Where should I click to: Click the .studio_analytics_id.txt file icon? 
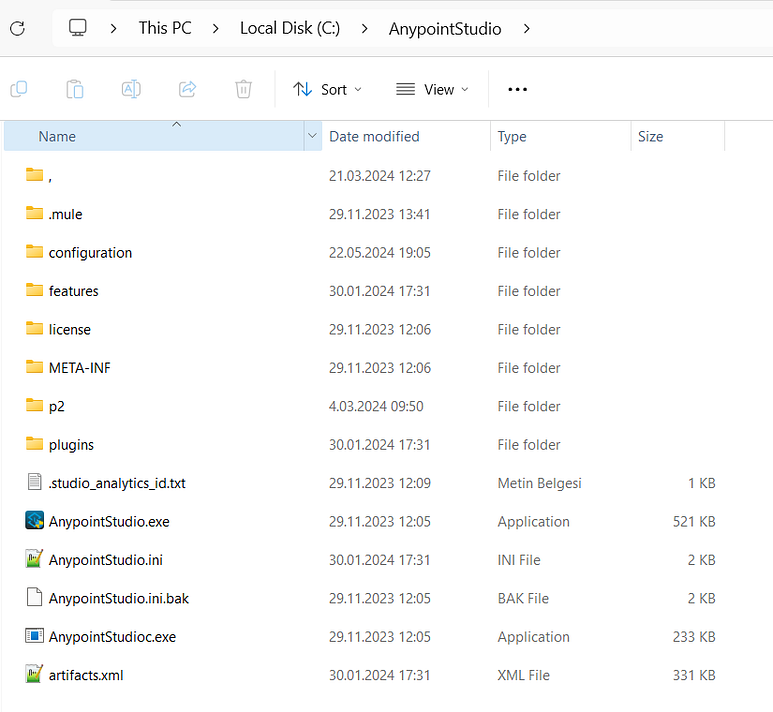click(34, 482)
